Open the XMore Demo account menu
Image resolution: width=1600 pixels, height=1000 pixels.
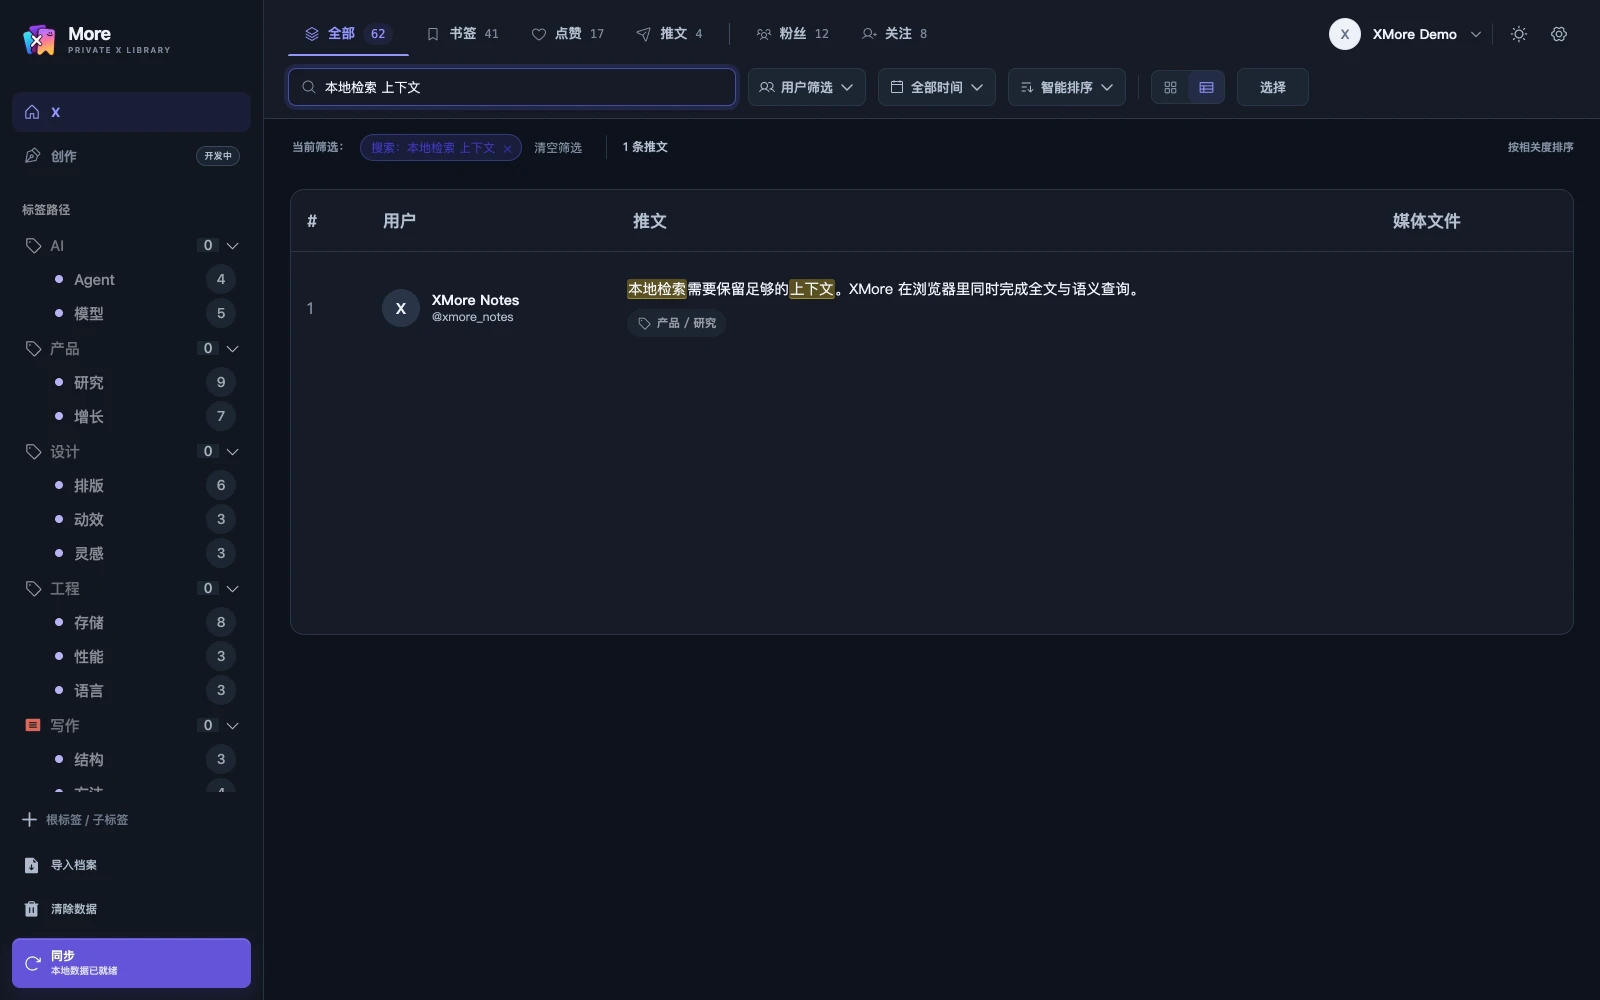point(1405,34)
